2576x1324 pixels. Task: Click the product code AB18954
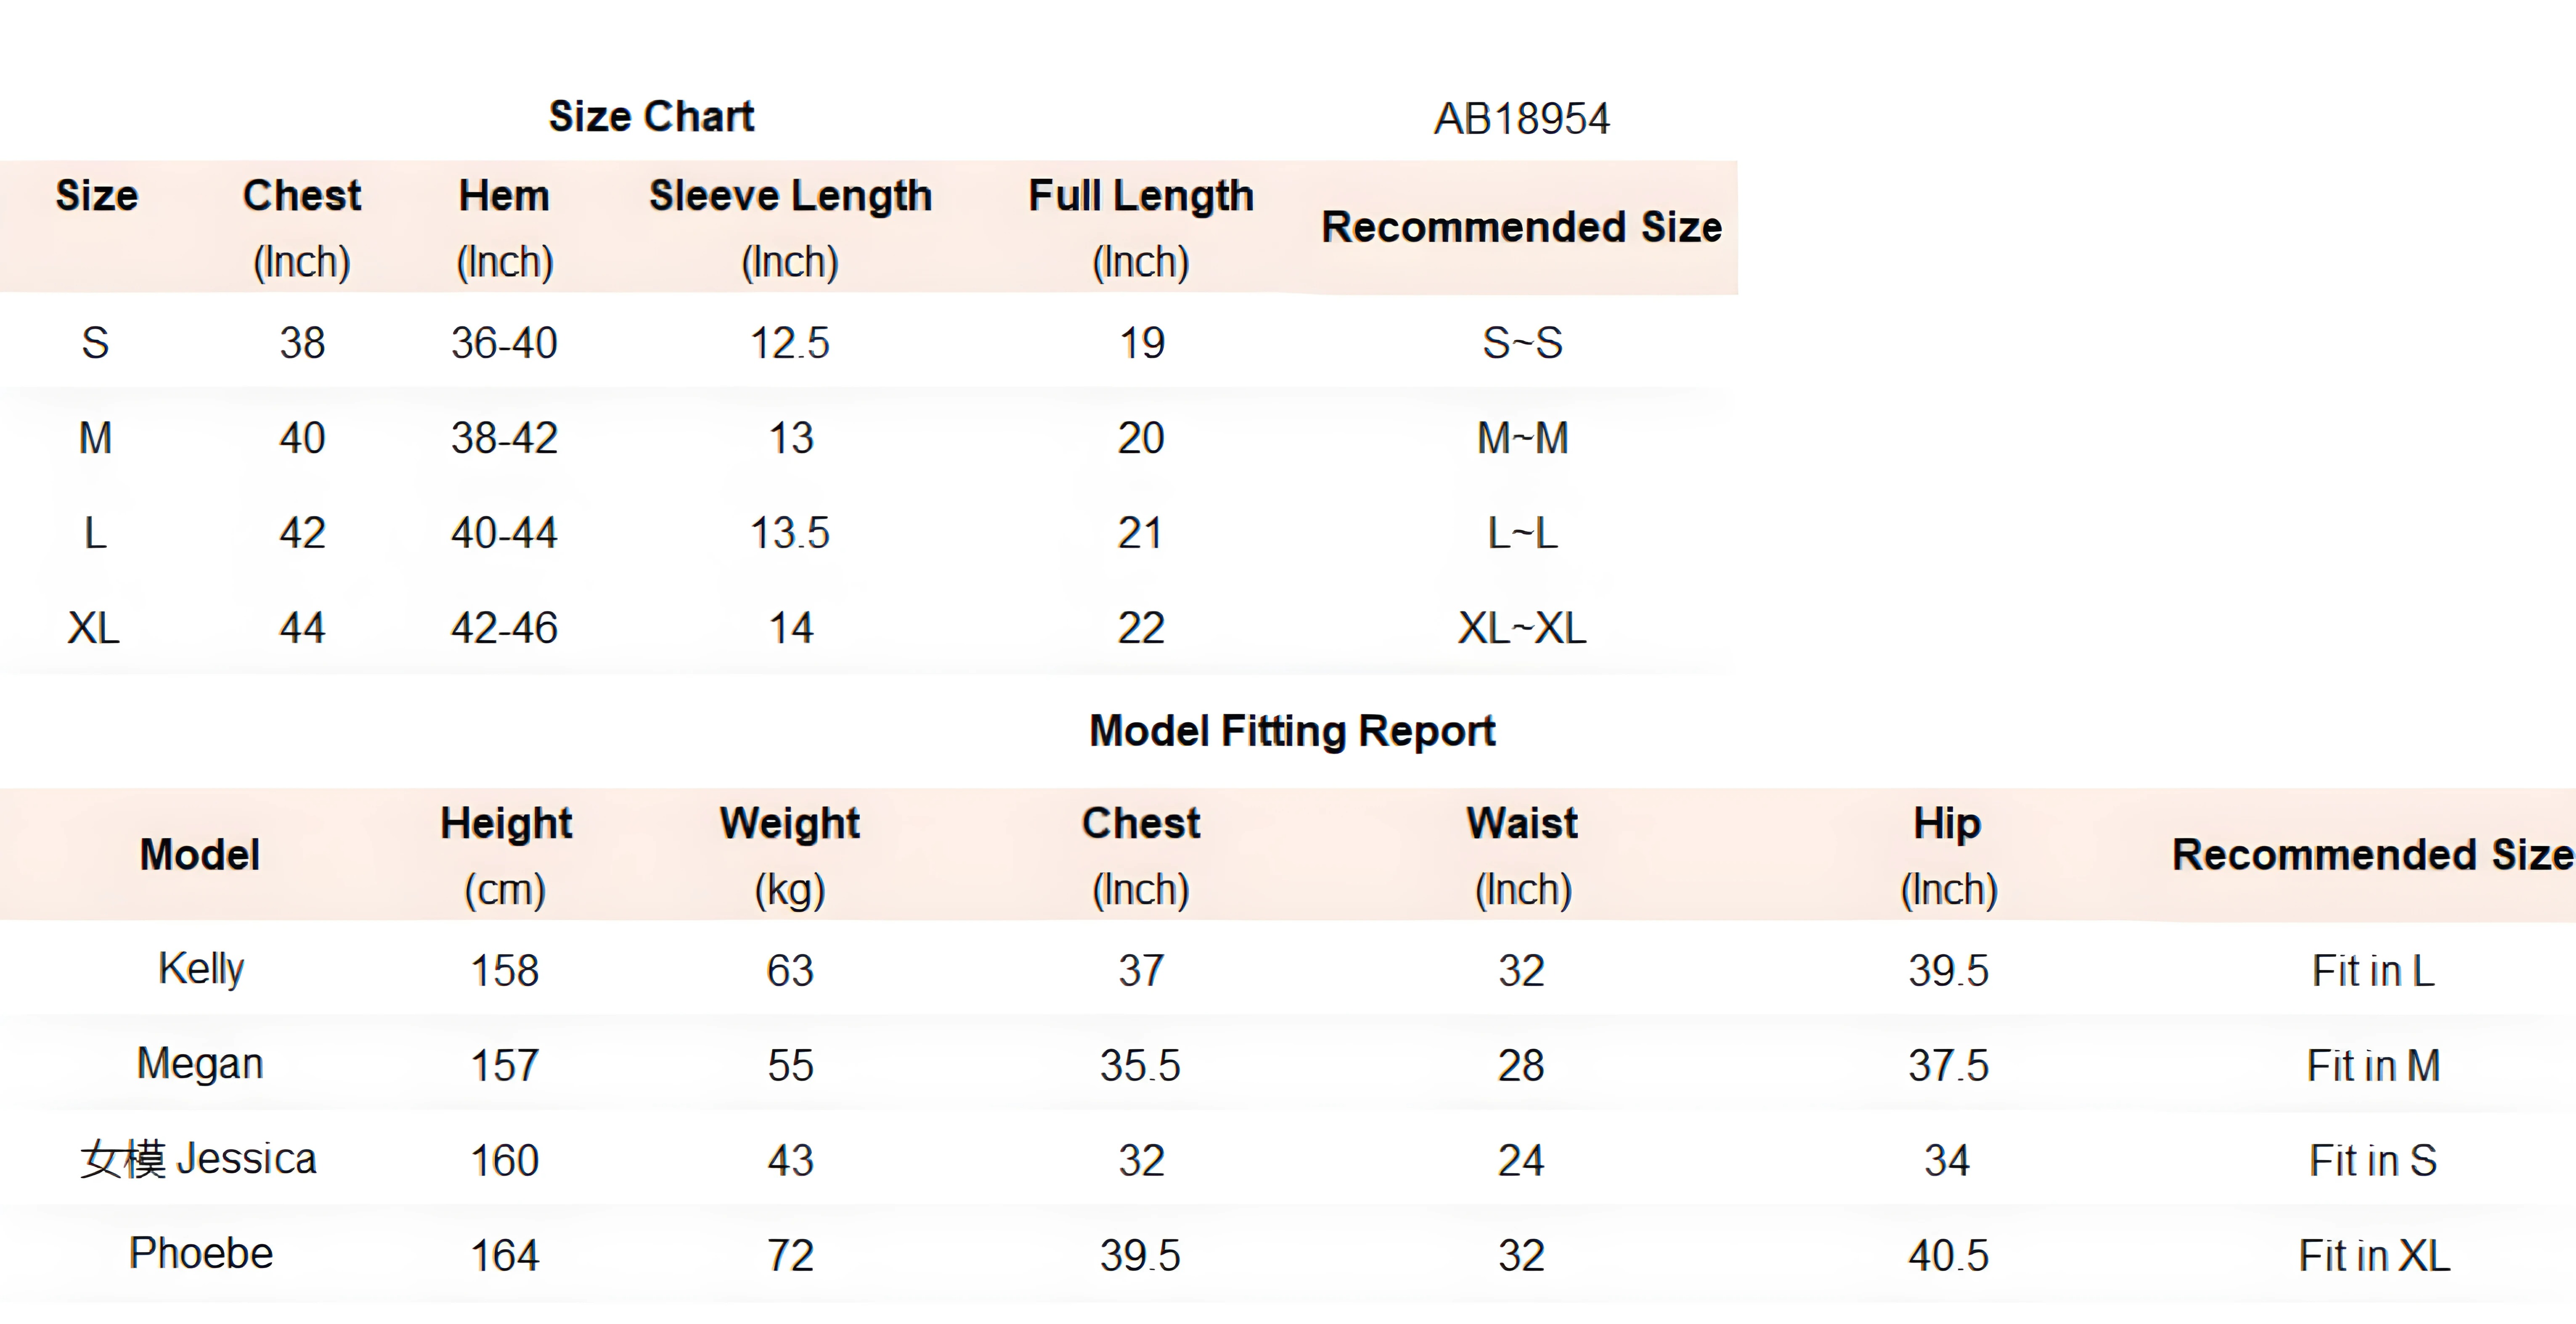pyautogui.click(x=1521, y=119)
